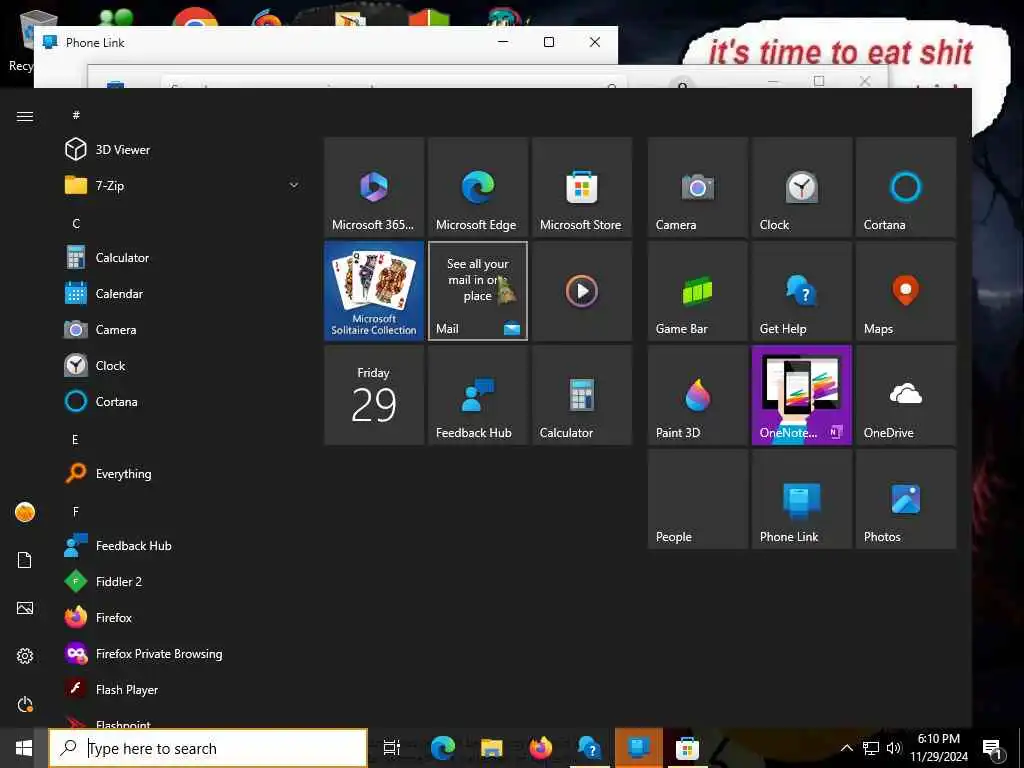The image size is (1024, 768).
Task: Open Calendar in the app list
Action: point(183,294)
